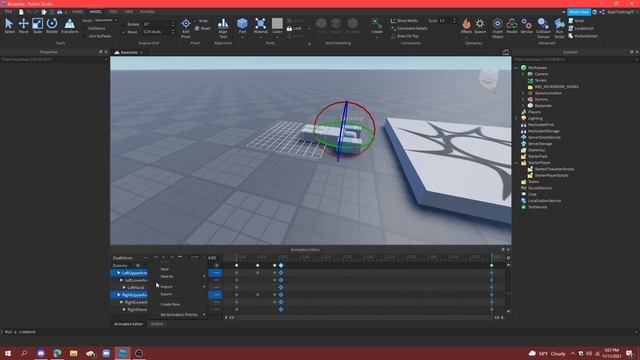
Task: Switch to the HOME ribbon tab
Action: (x=77, y=12)
